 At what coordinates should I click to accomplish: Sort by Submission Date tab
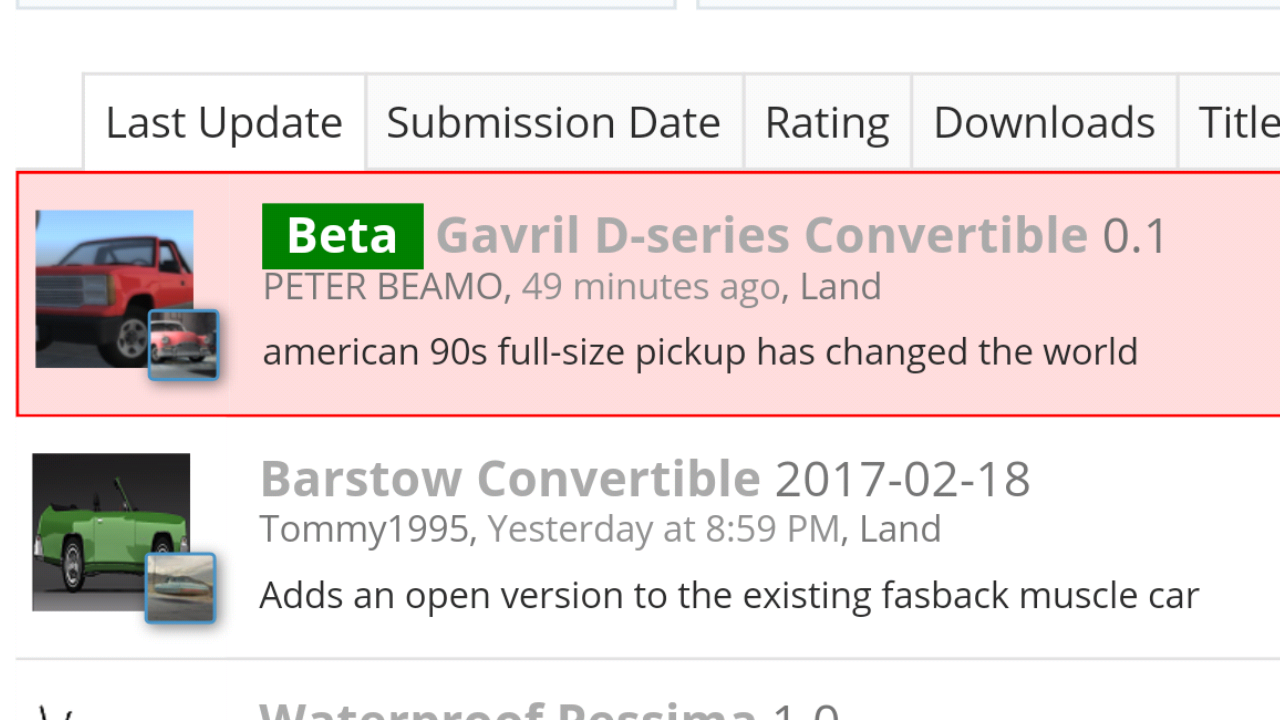[x=554, y=122]
